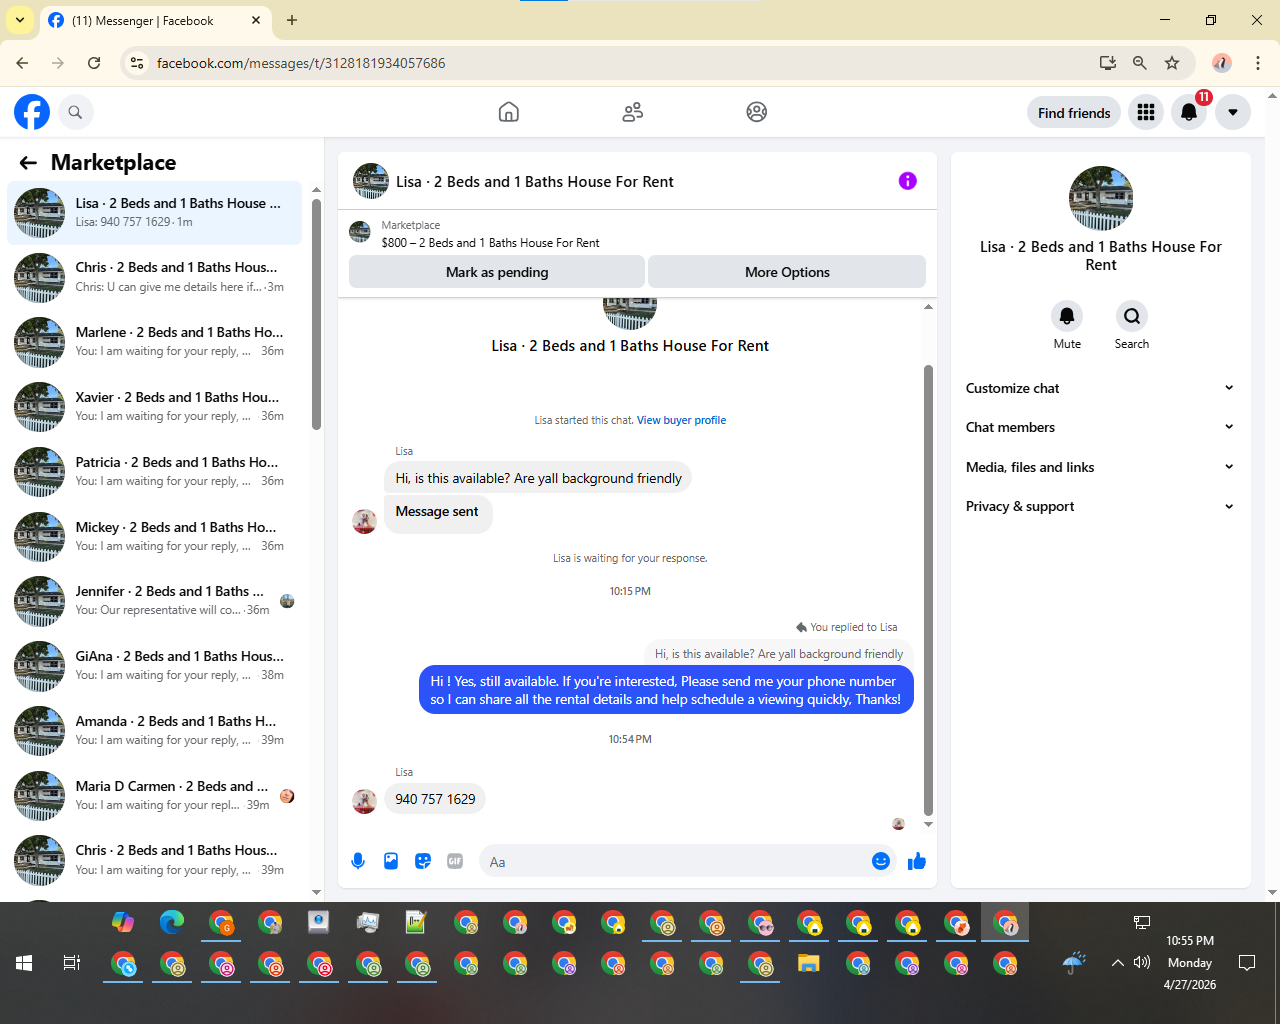1280x1024 pixels.
Task: Open the notifications bell with 11 badge
Action: 1189,112
